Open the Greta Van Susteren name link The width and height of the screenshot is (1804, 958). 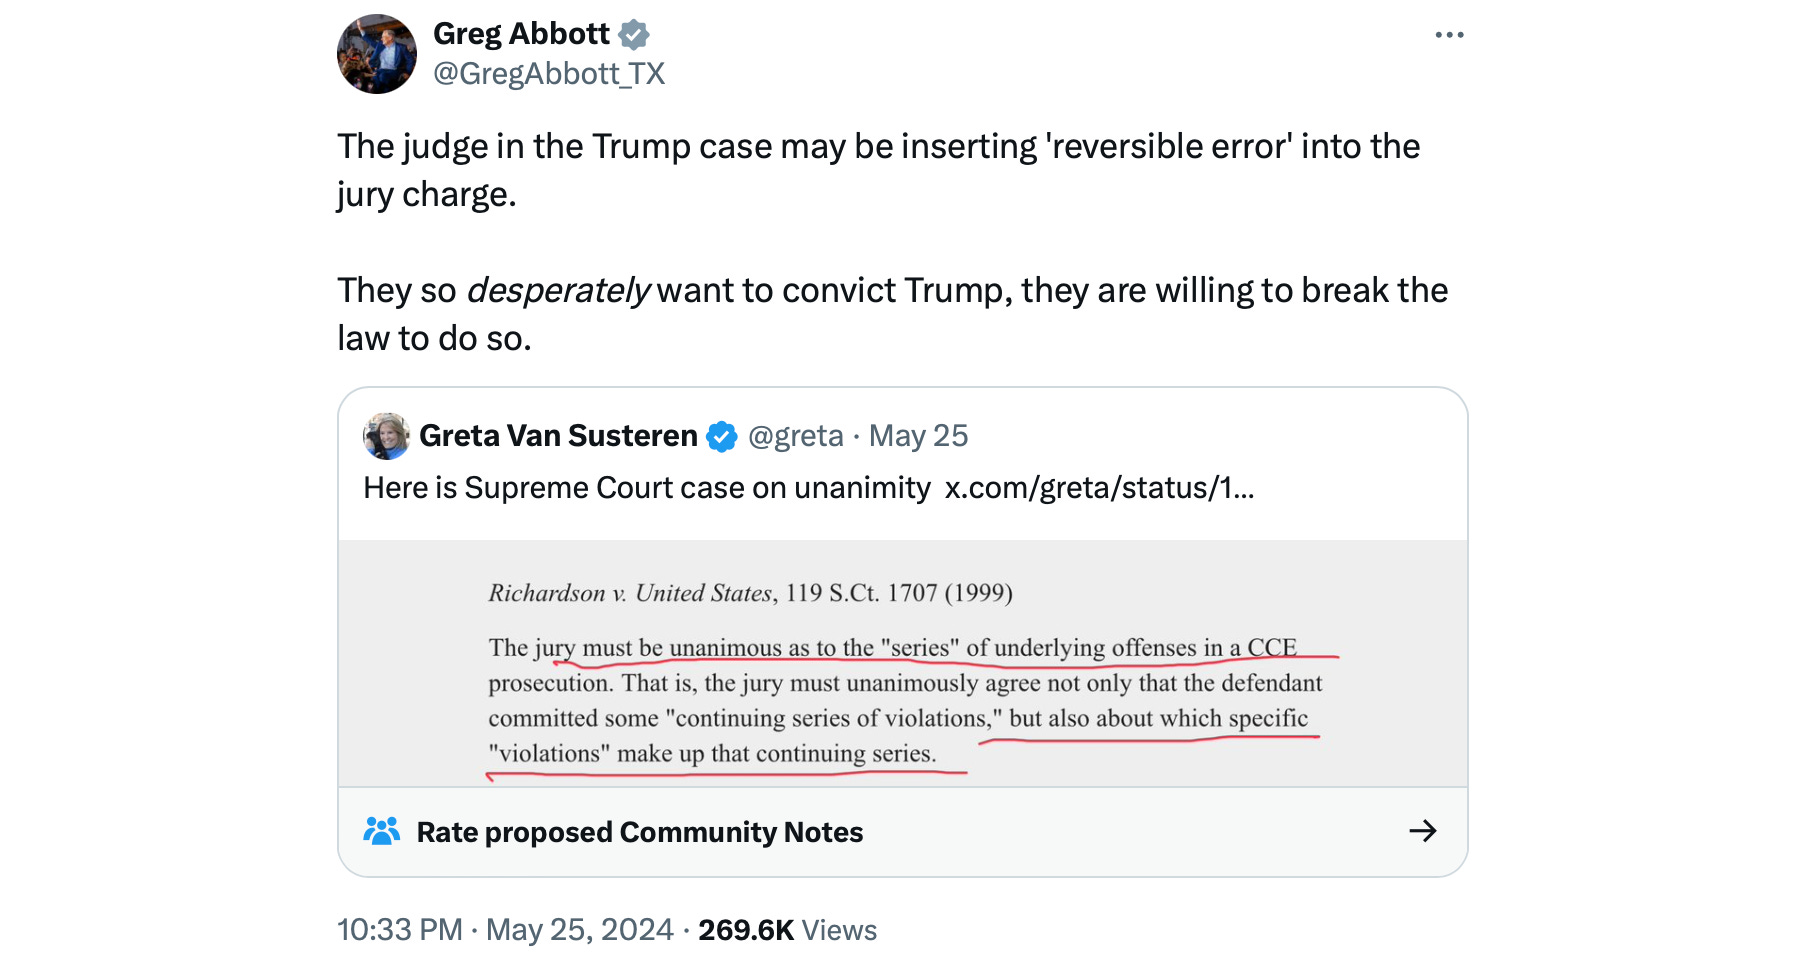pyautogui.click(x=558, y=436)
